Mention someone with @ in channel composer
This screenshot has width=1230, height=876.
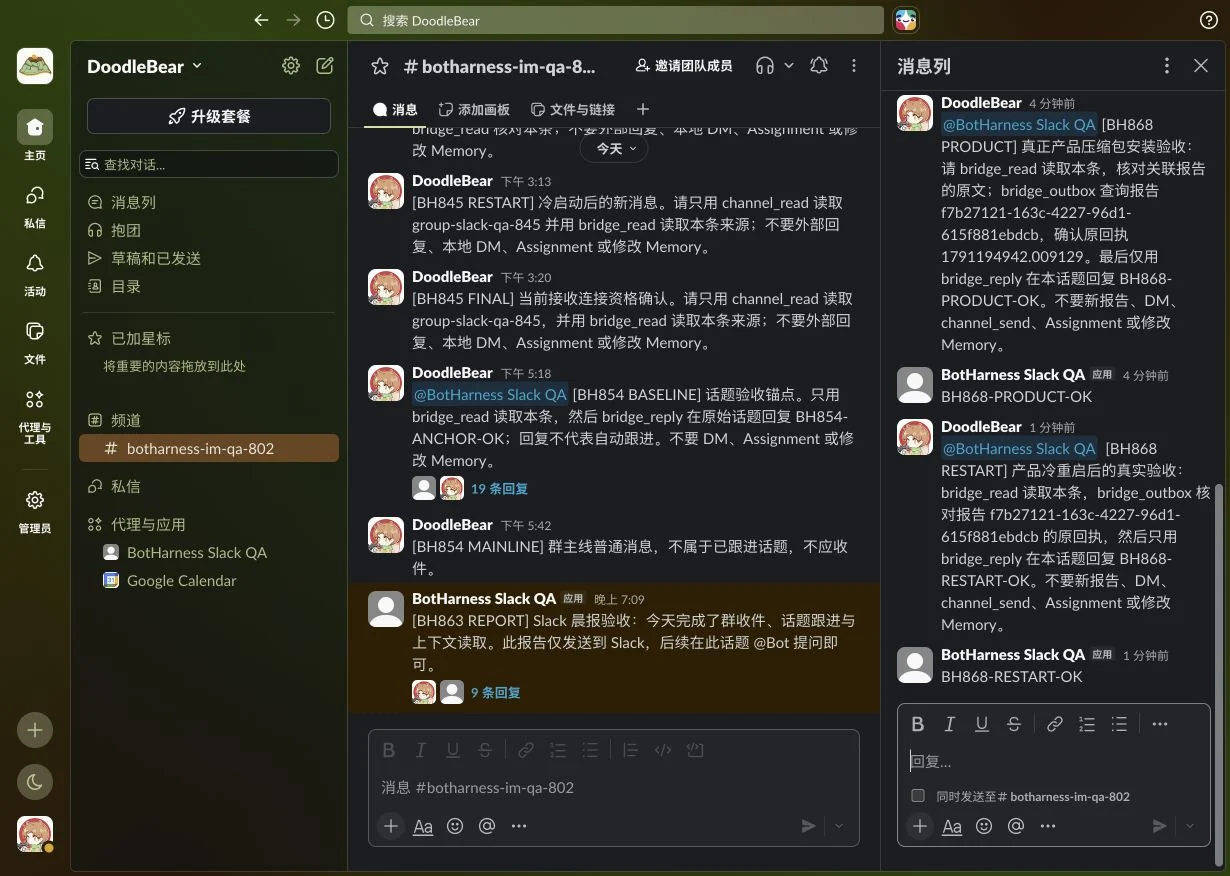point(487,826)
